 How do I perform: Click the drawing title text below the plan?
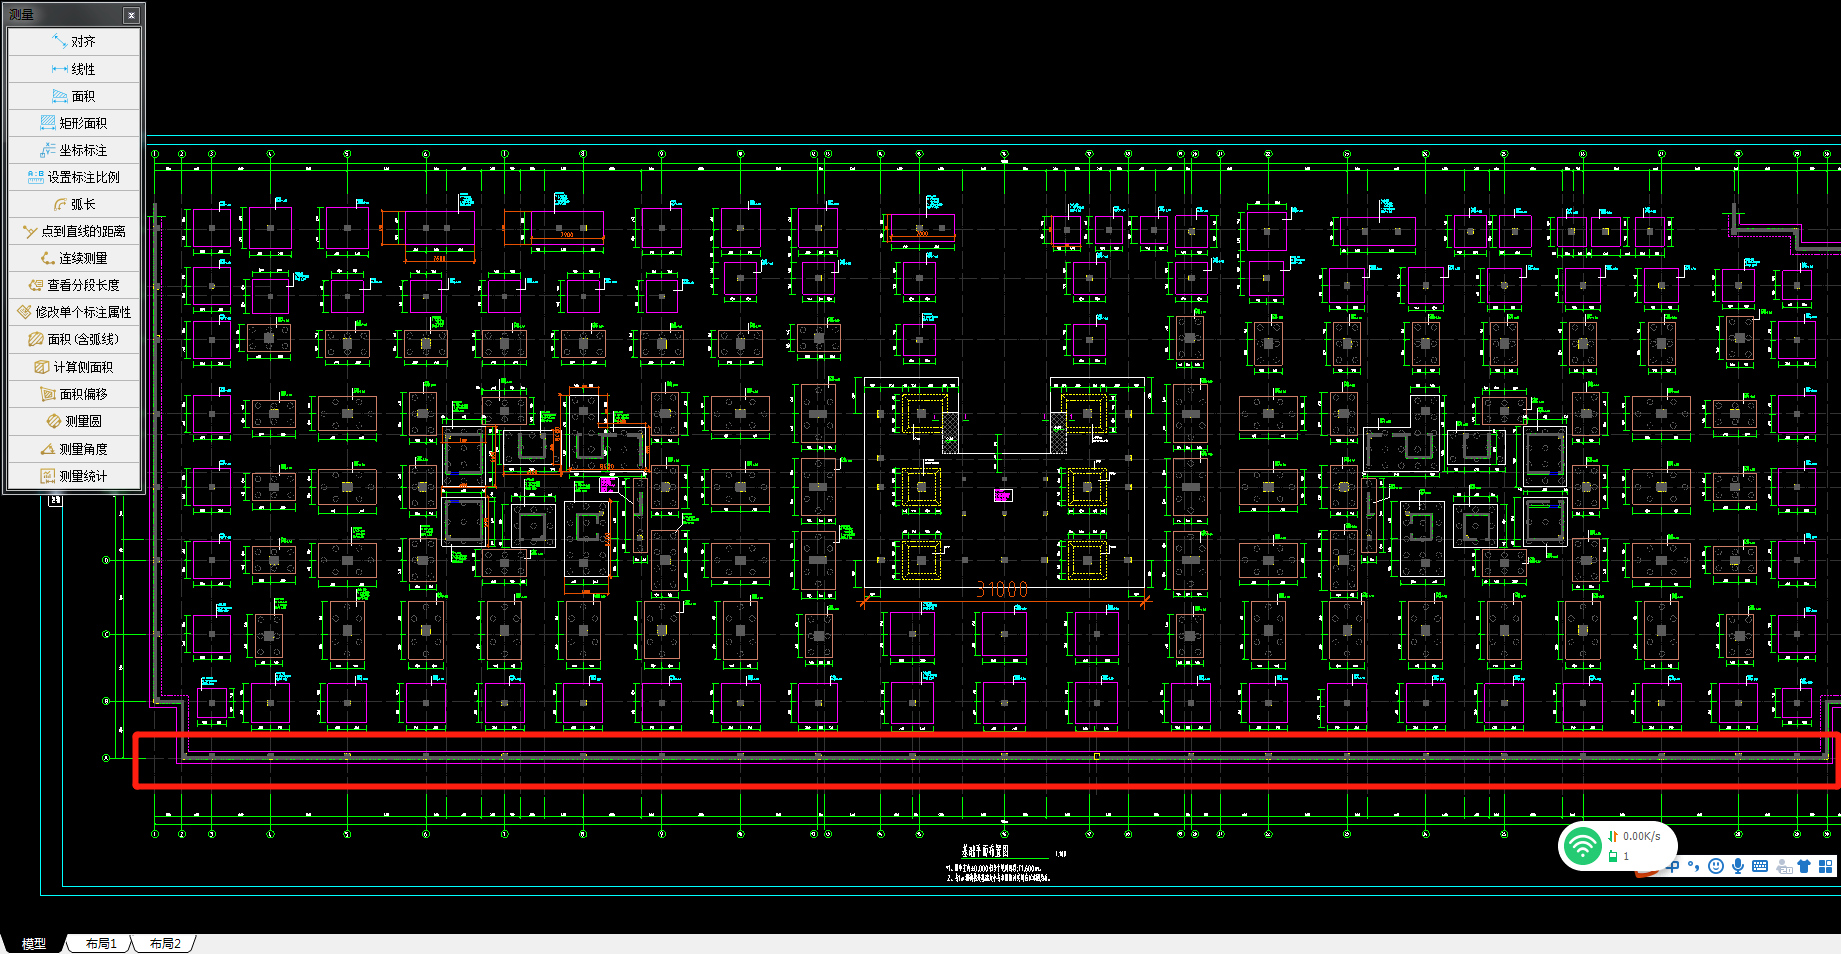(985, 851)
